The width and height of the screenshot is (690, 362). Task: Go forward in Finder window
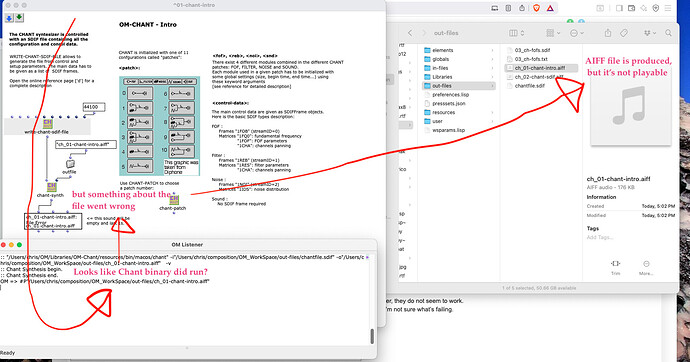pyautogui.click(x=424, y=33)
